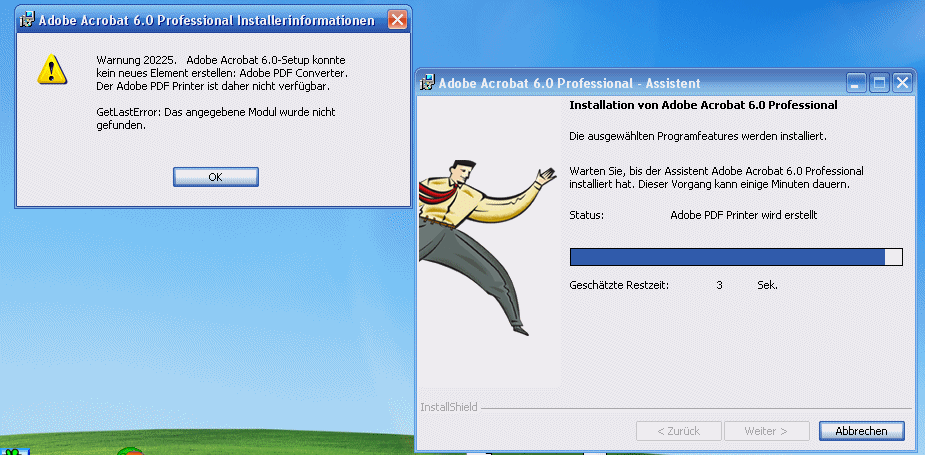Click the 'Geschätzte Restzeit:' label
This screenshot has height=455, width=925.
(619, 285)
